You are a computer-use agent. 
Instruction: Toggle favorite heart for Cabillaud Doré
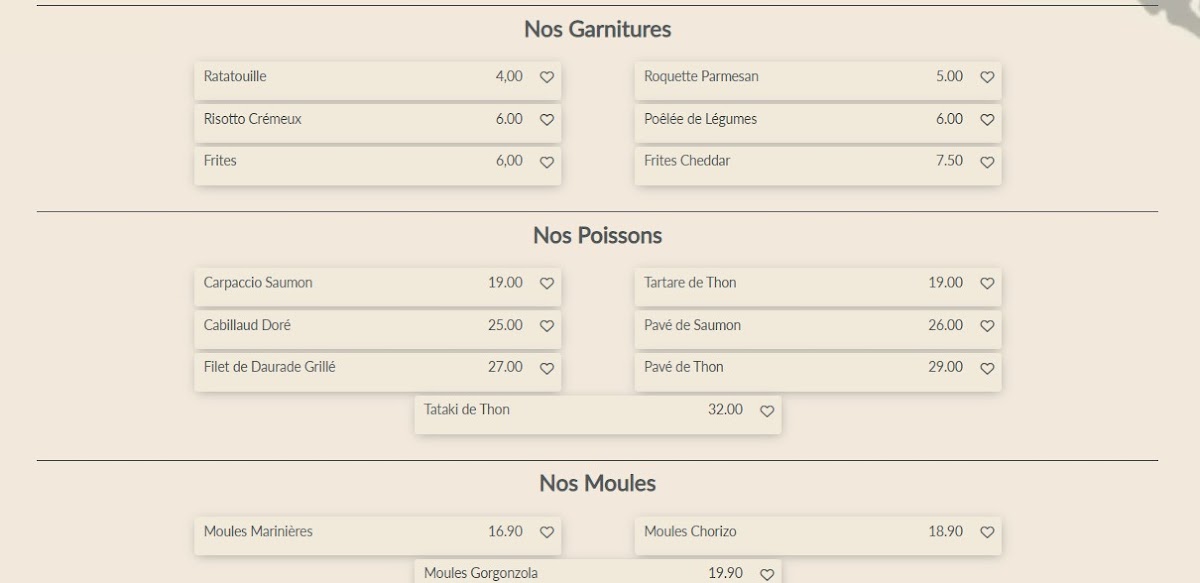coord(547,325)
